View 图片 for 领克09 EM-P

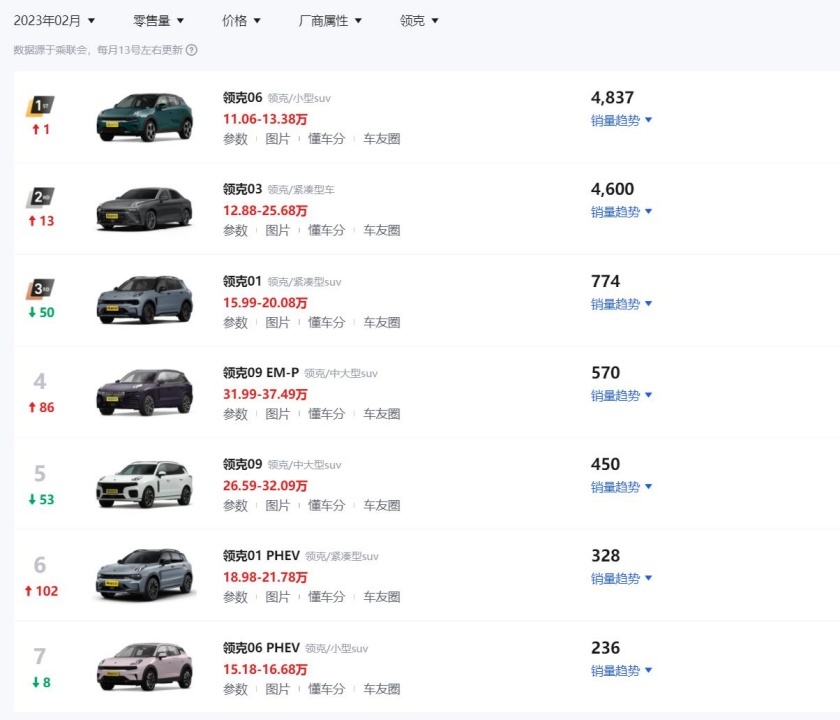(x=278, y=414)
